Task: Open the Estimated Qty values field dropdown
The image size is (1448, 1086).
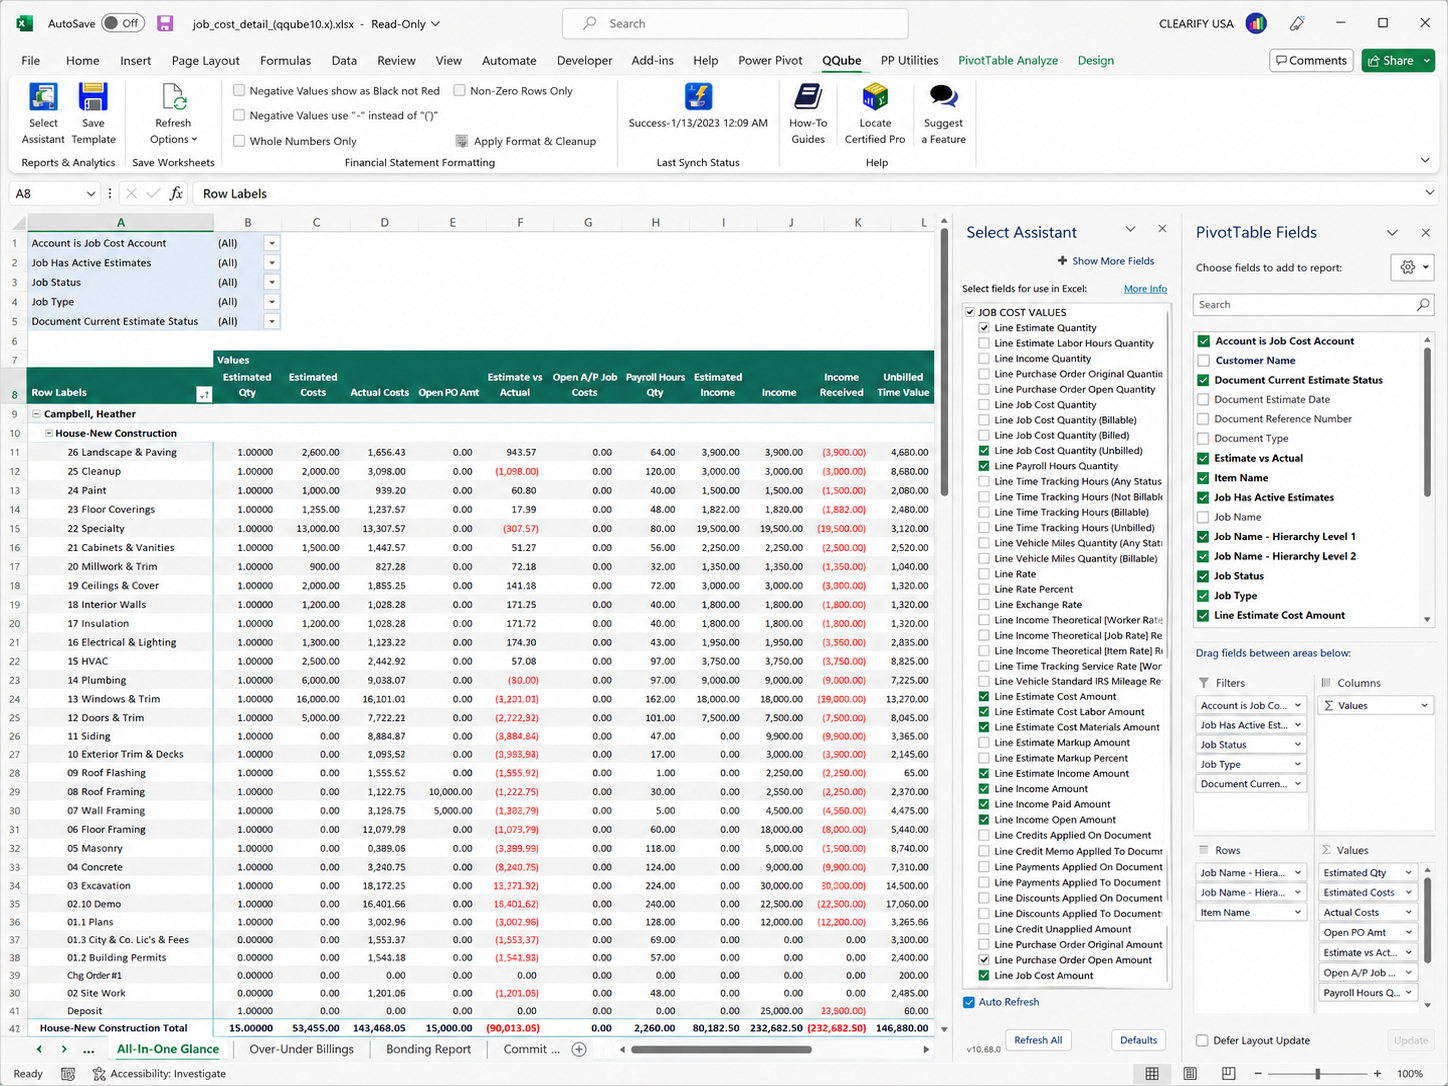Action: coord(1408,873)
